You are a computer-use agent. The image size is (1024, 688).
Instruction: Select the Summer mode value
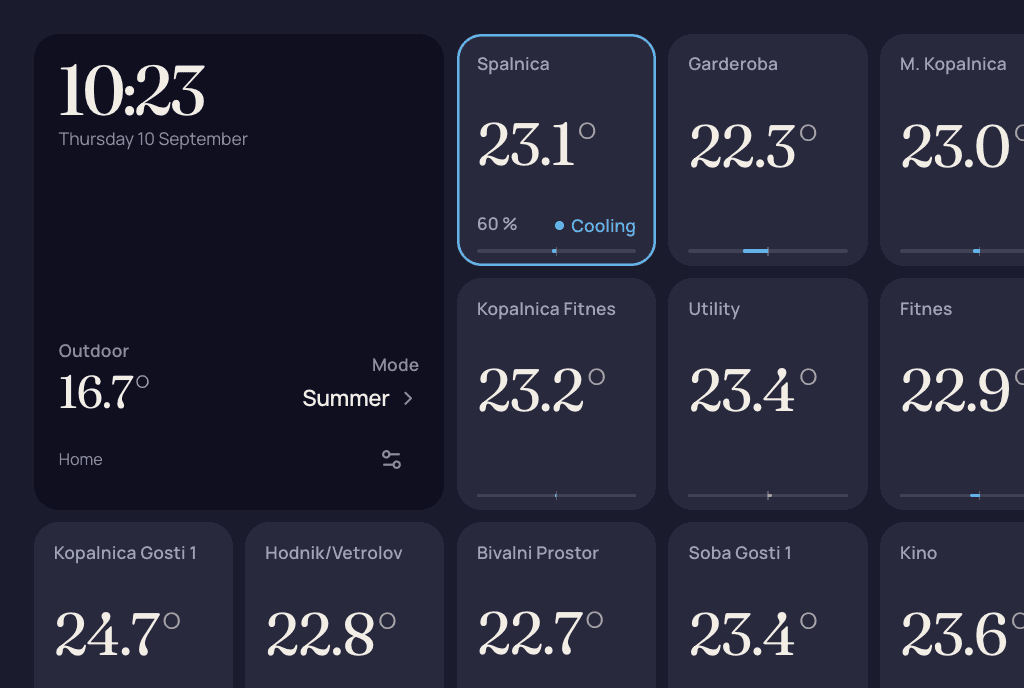[x=345, y=398]
